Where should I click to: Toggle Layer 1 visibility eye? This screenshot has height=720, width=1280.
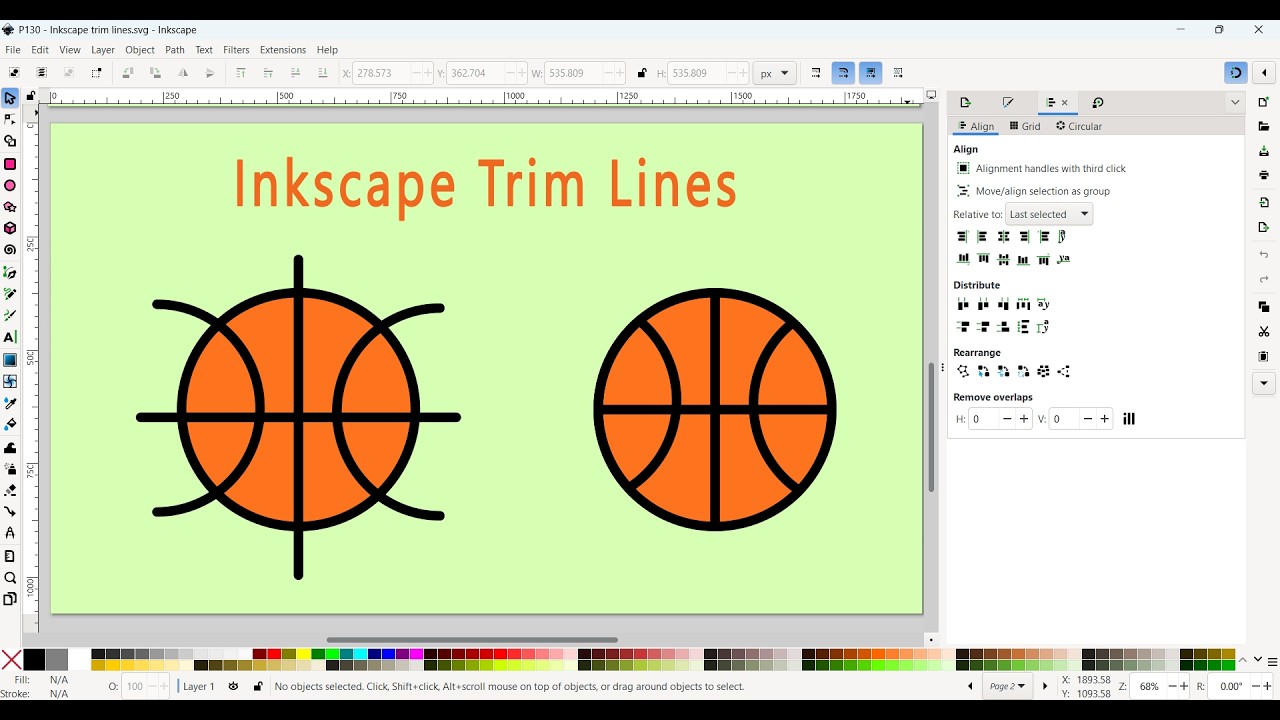(x=234, y=686)
